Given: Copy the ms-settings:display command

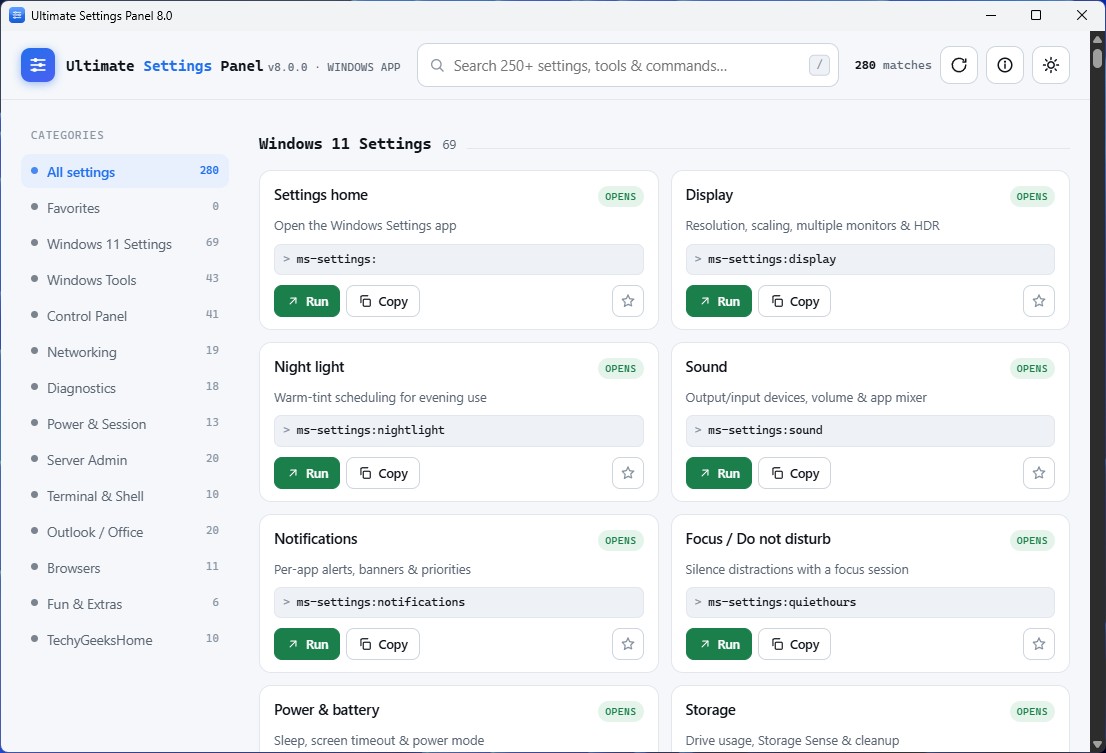Looking at the screenshot, I should [794, 301].
